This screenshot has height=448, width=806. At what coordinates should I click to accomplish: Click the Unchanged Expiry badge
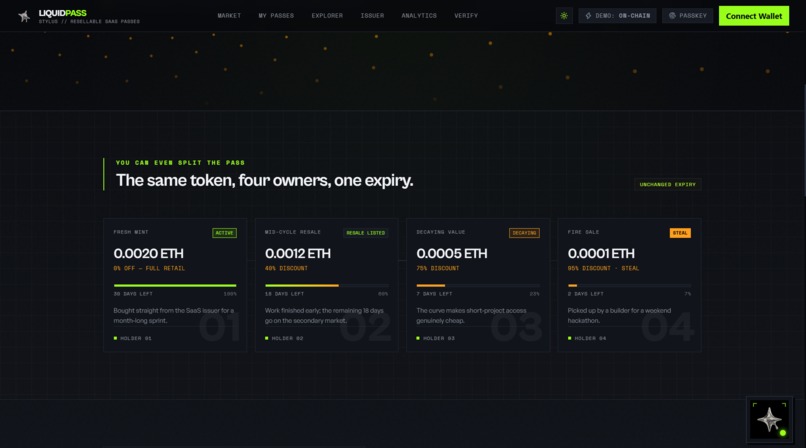(667, 184)
